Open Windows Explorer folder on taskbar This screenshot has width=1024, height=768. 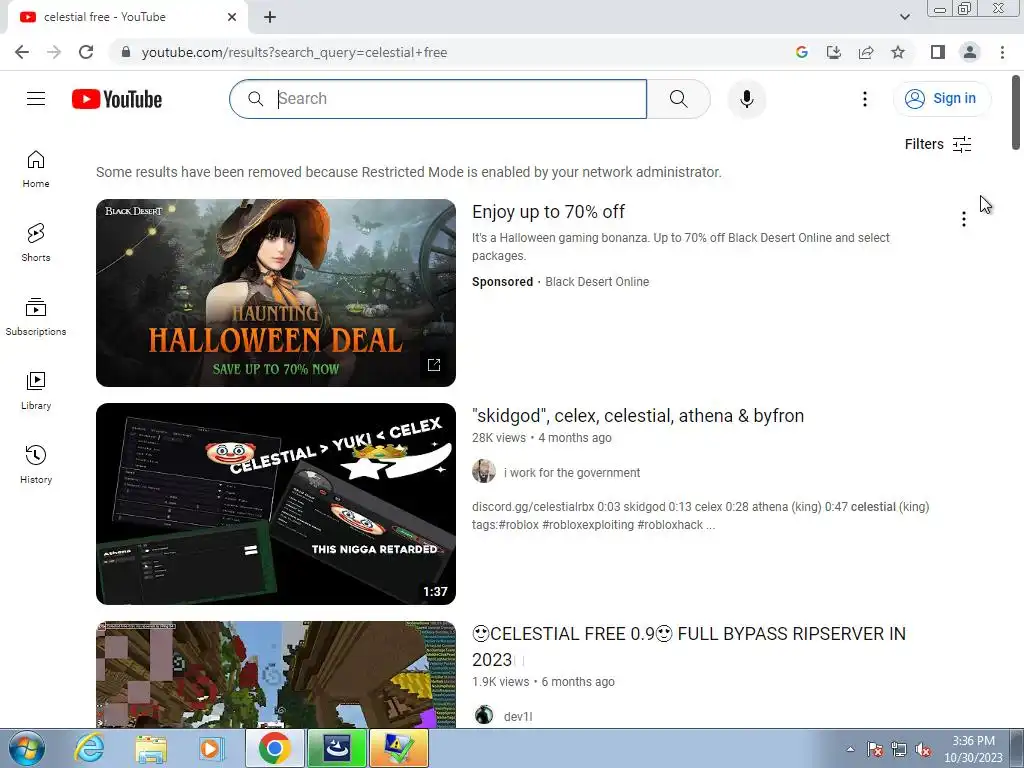[151, 748]
